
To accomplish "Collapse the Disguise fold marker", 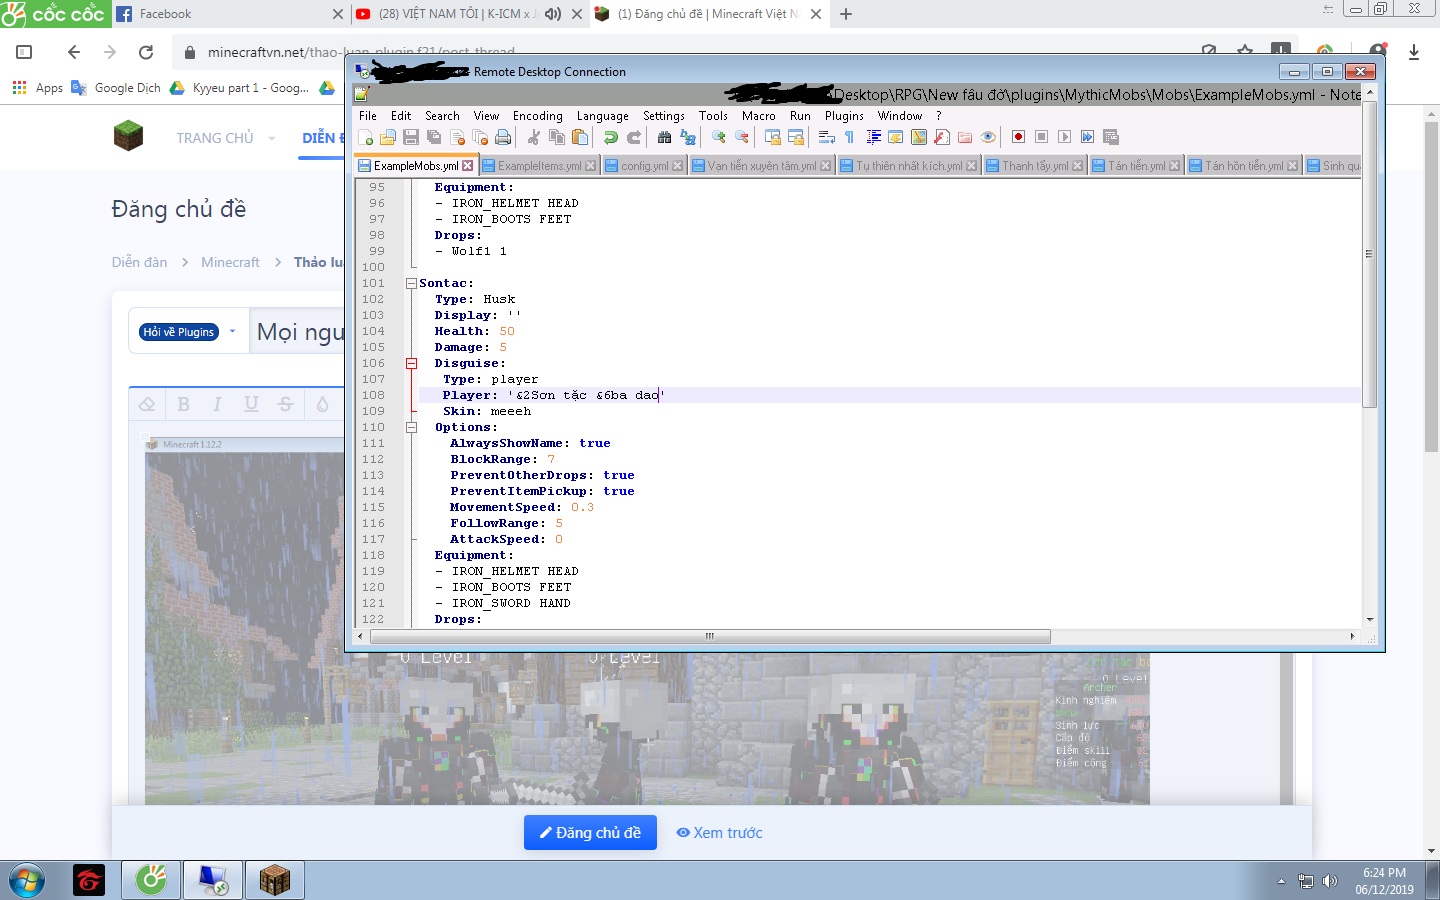I will point(411,364).
